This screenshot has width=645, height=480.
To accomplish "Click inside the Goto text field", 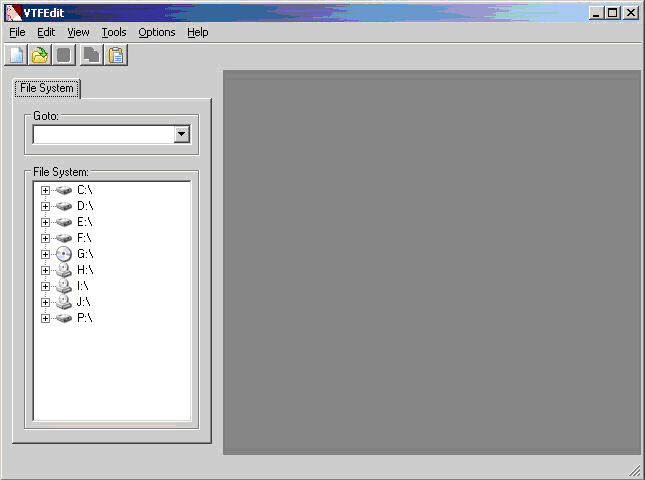I will pyautogui.click(x=104, y=134).
